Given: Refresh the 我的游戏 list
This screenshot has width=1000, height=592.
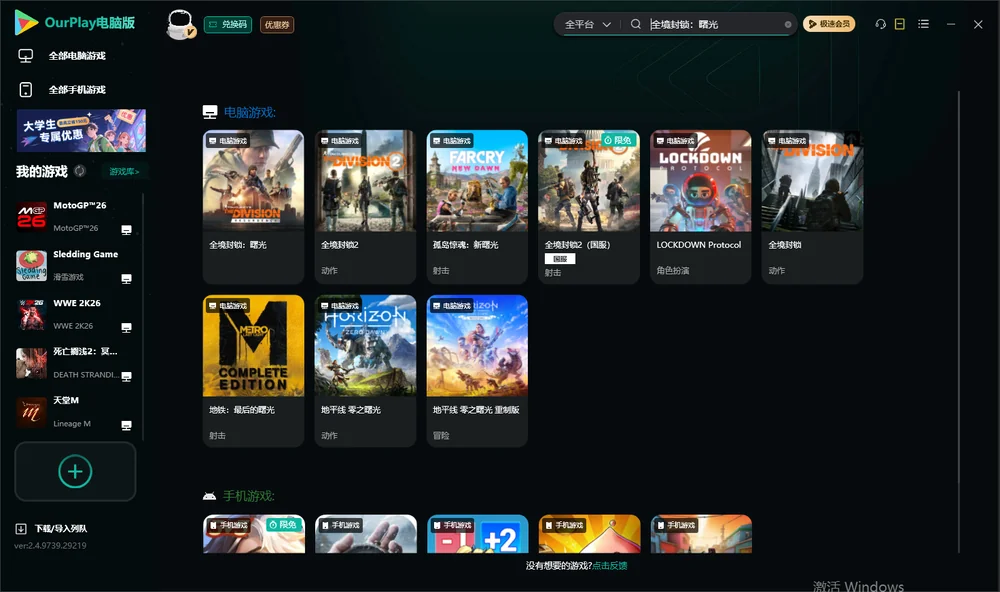Looking at the screenshot, I should click(80, 171).
